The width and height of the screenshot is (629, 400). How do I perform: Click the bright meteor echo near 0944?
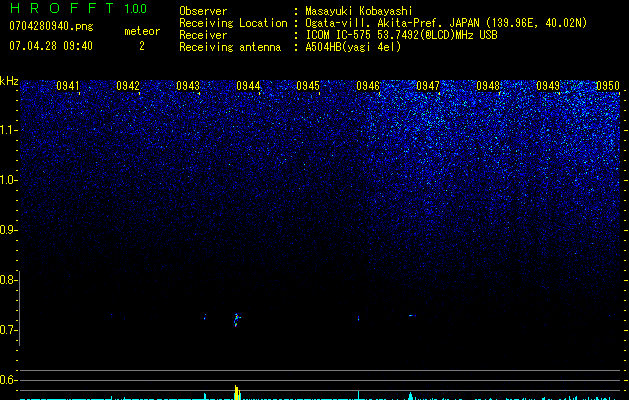point(237,319)
